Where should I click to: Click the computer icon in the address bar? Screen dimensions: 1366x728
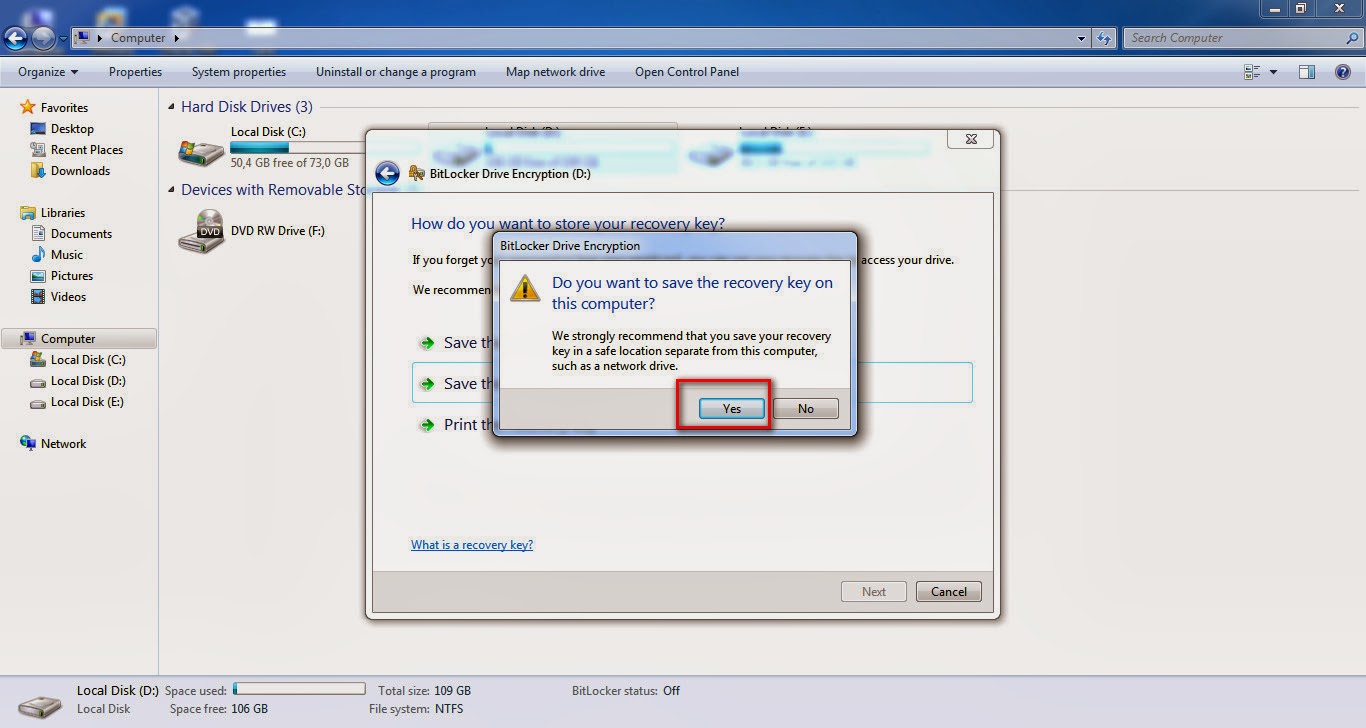(x=83, y=38)
